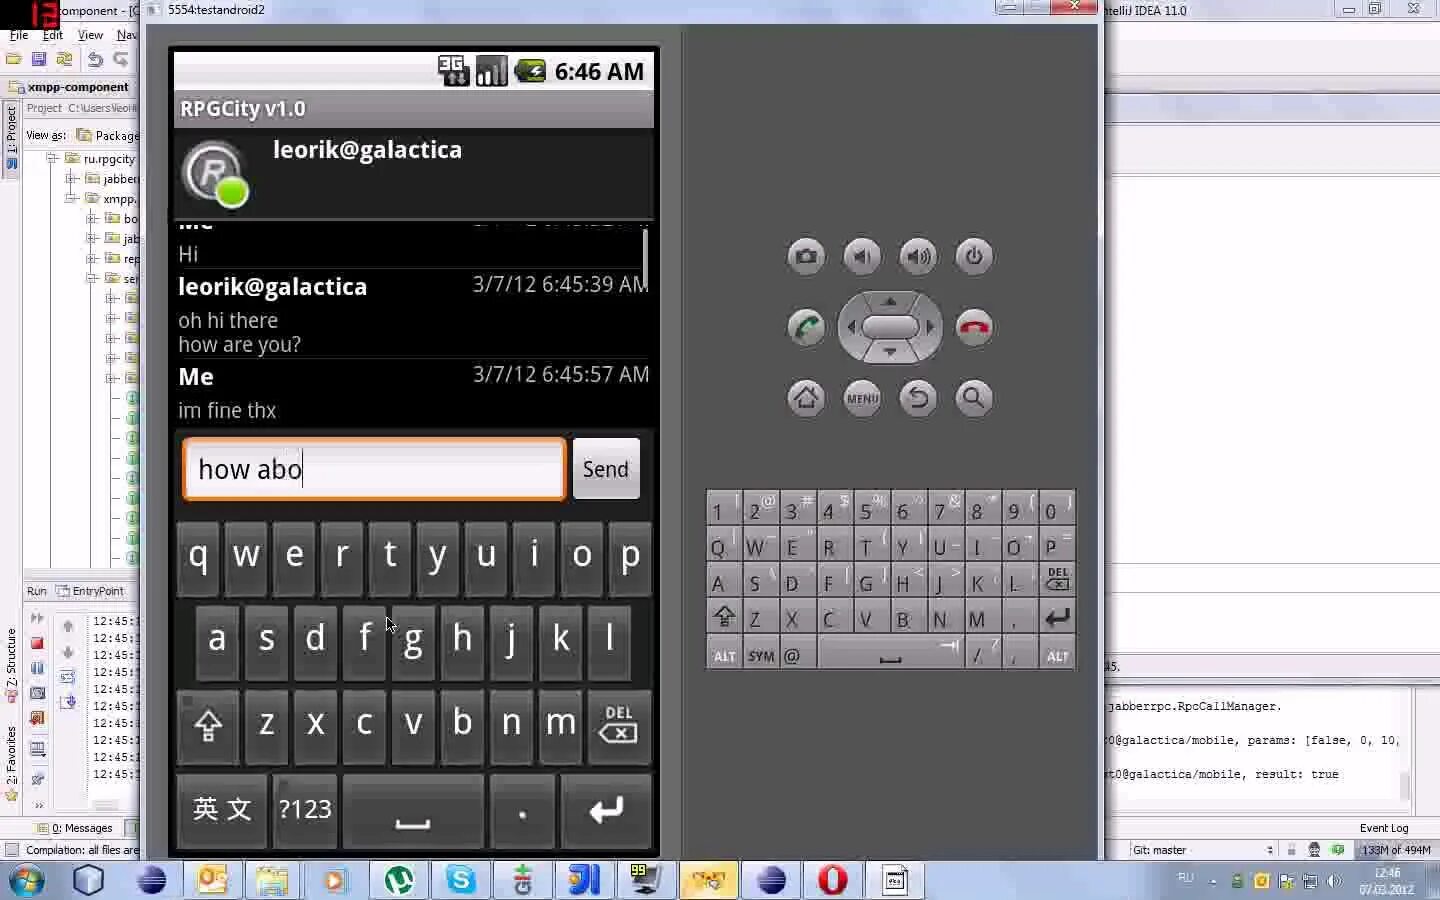Image resolution: width=1440 pixels, height=900 pixels.
Task: Open the Event Log link
Action: [1384, 828]
